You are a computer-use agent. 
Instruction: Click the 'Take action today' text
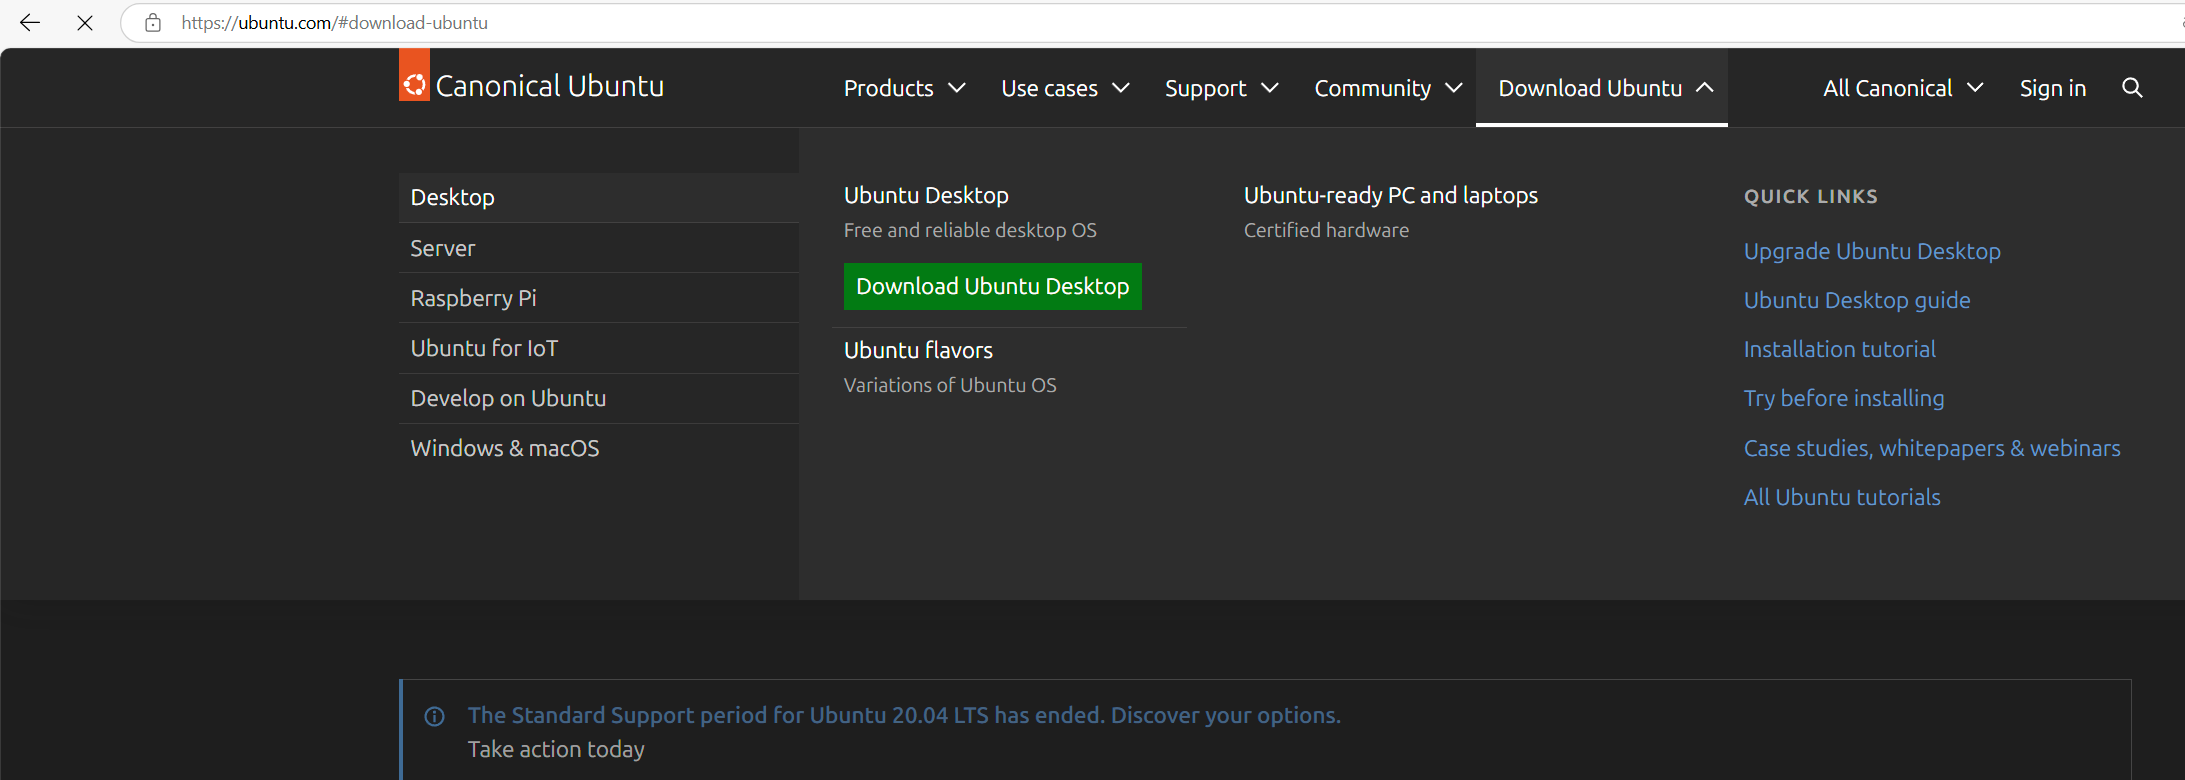point(556,749)
